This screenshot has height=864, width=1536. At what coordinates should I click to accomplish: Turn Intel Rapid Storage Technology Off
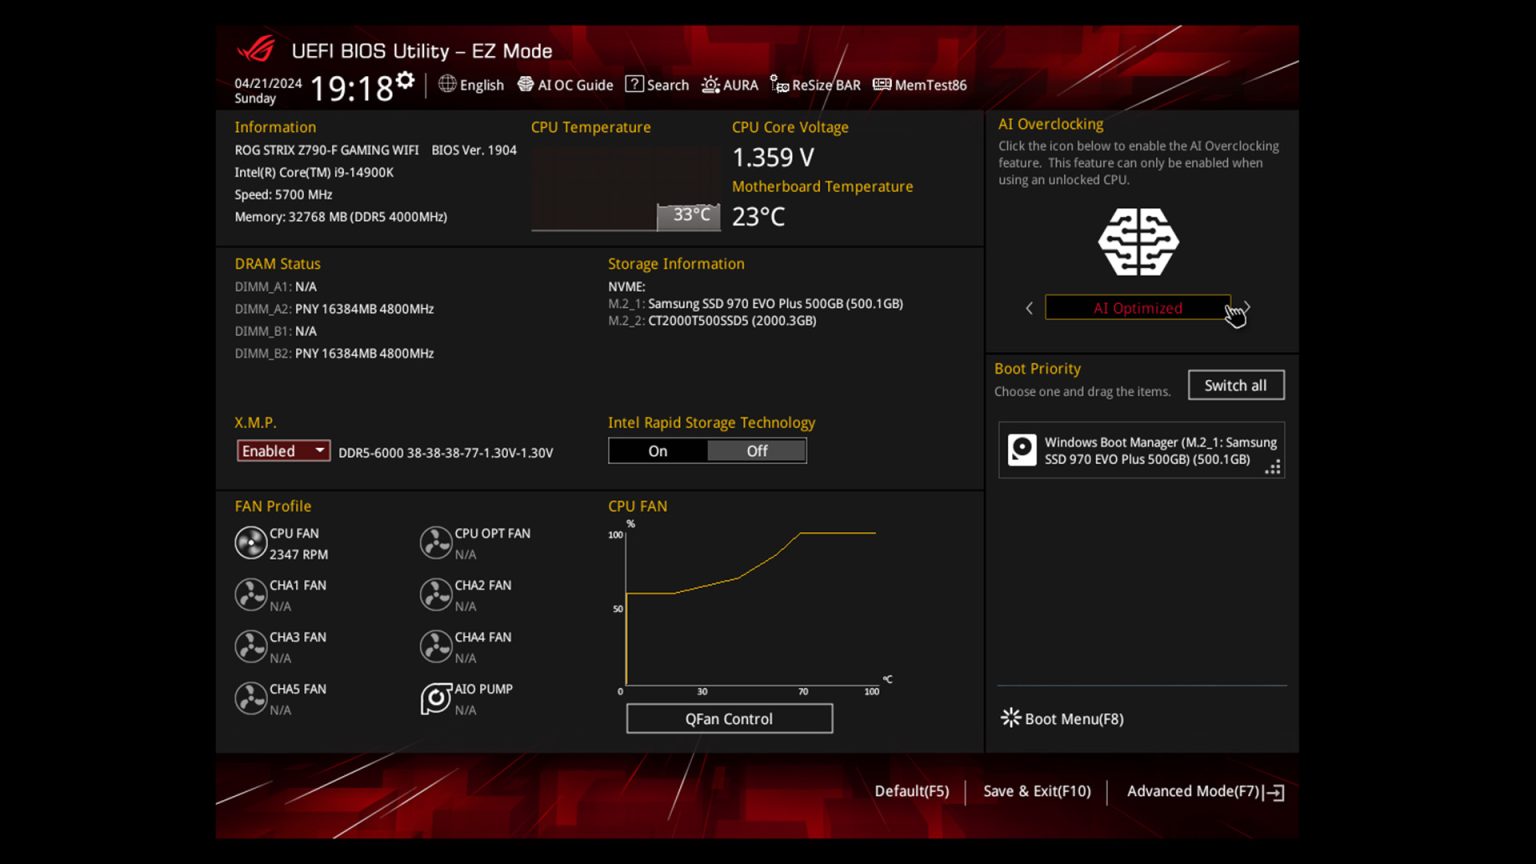(x=757, y=451)
